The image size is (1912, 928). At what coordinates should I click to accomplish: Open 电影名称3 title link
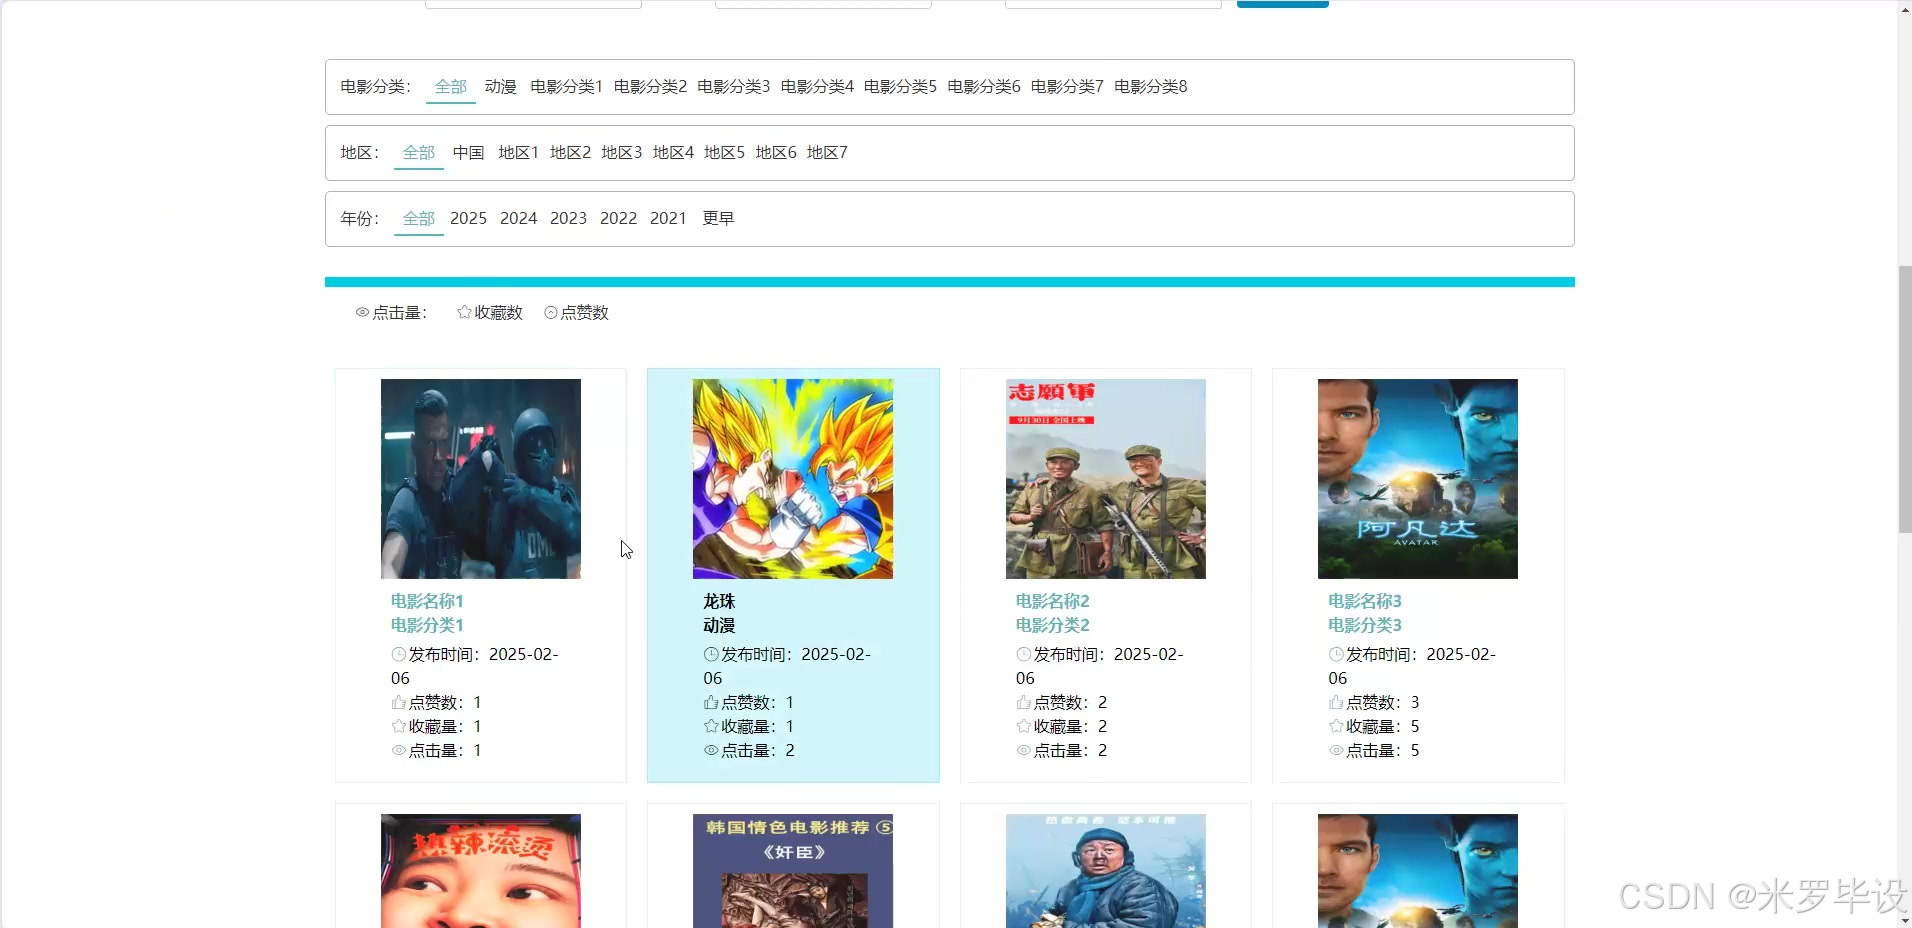[x=1365, y=601]
